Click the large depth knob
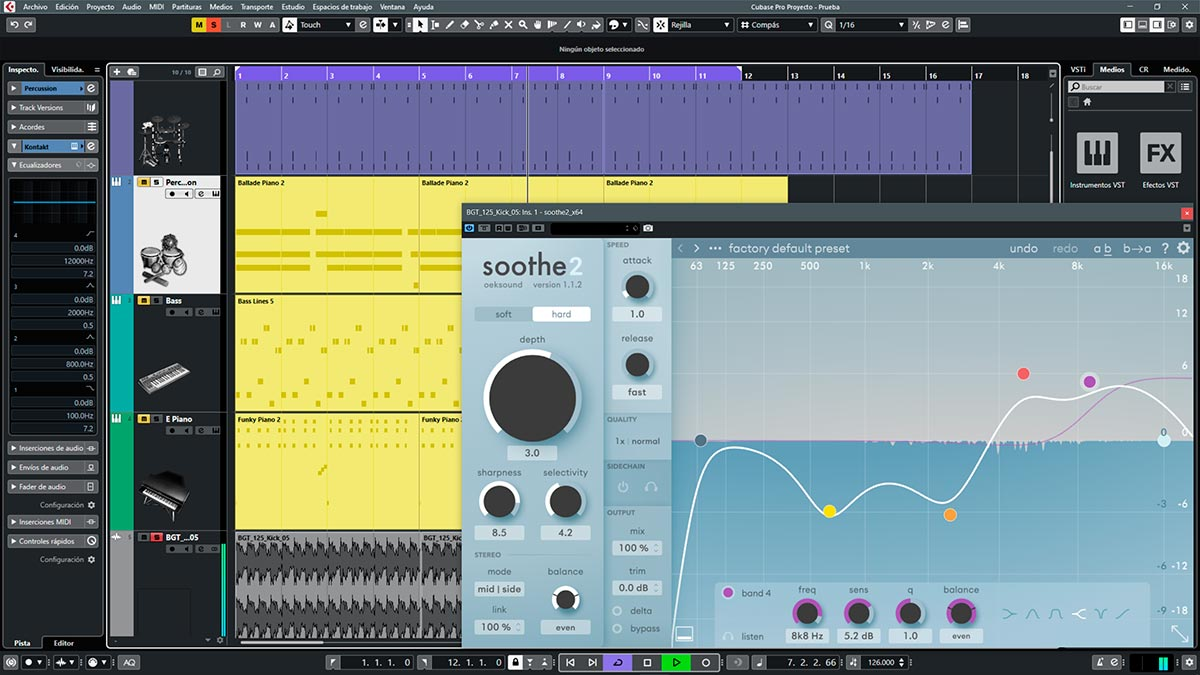 [532, 397]
